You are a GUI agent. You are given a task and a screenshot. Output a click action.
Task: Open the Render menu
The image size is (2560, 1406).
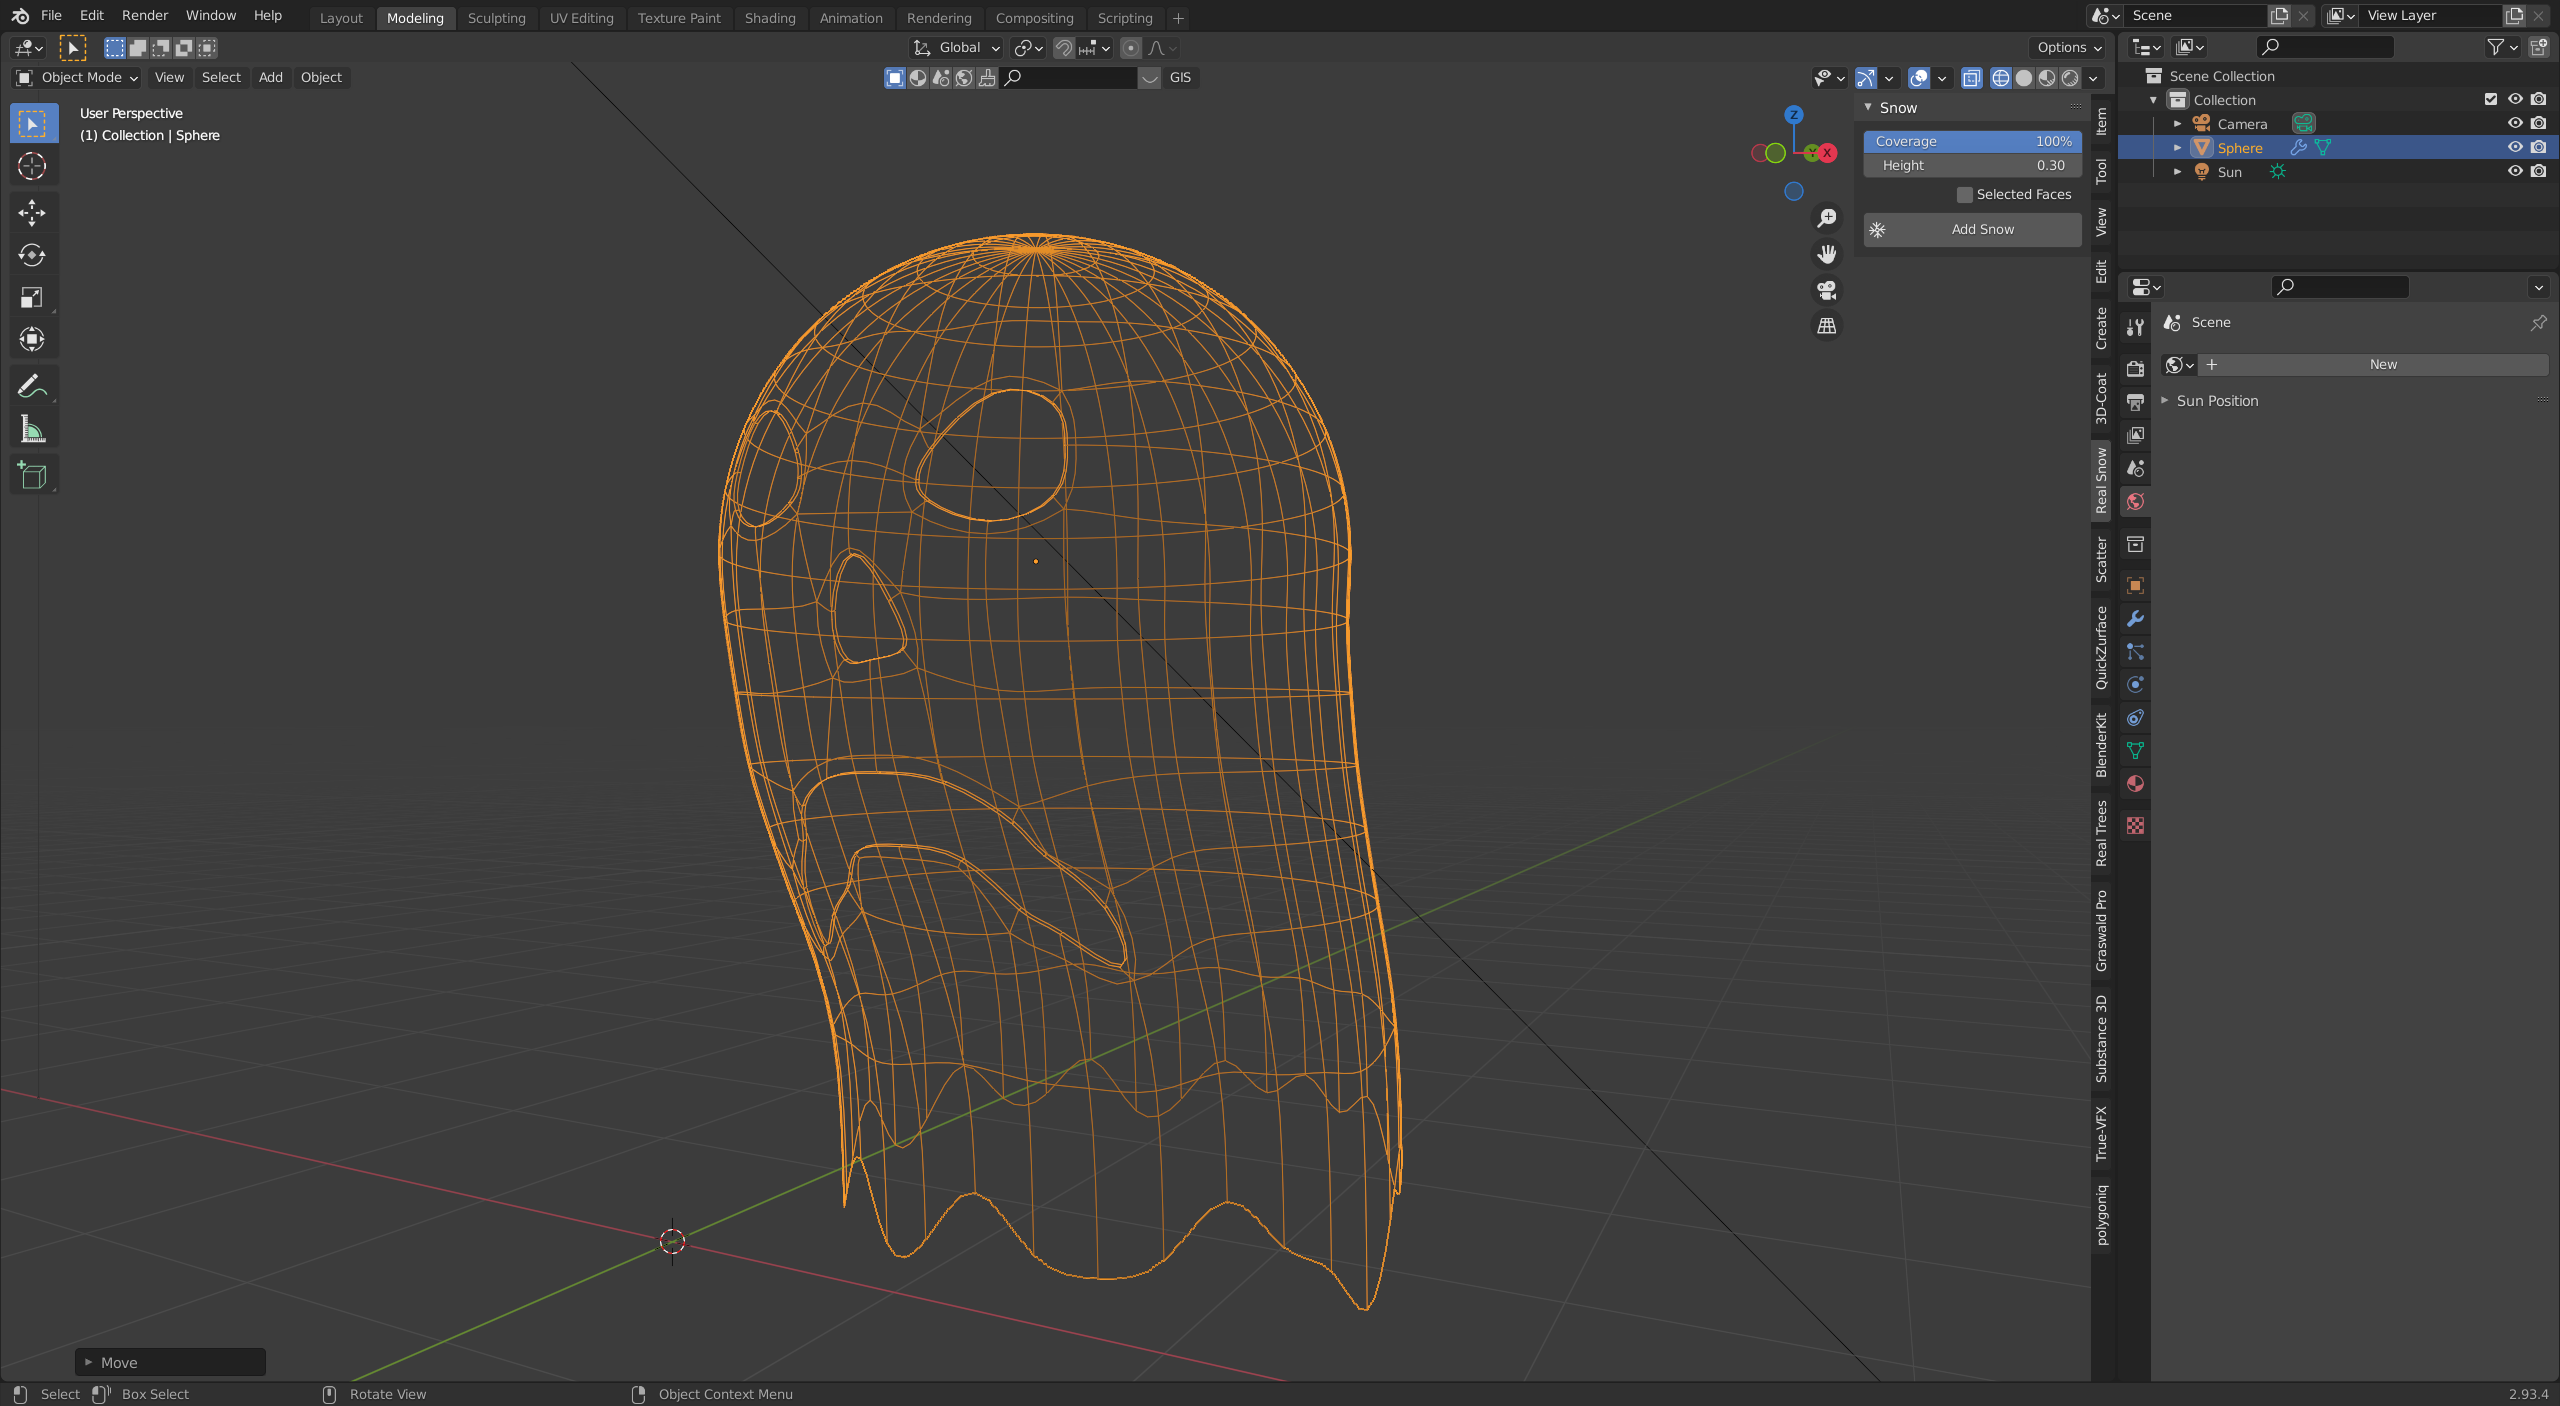[x=144, y=16]
